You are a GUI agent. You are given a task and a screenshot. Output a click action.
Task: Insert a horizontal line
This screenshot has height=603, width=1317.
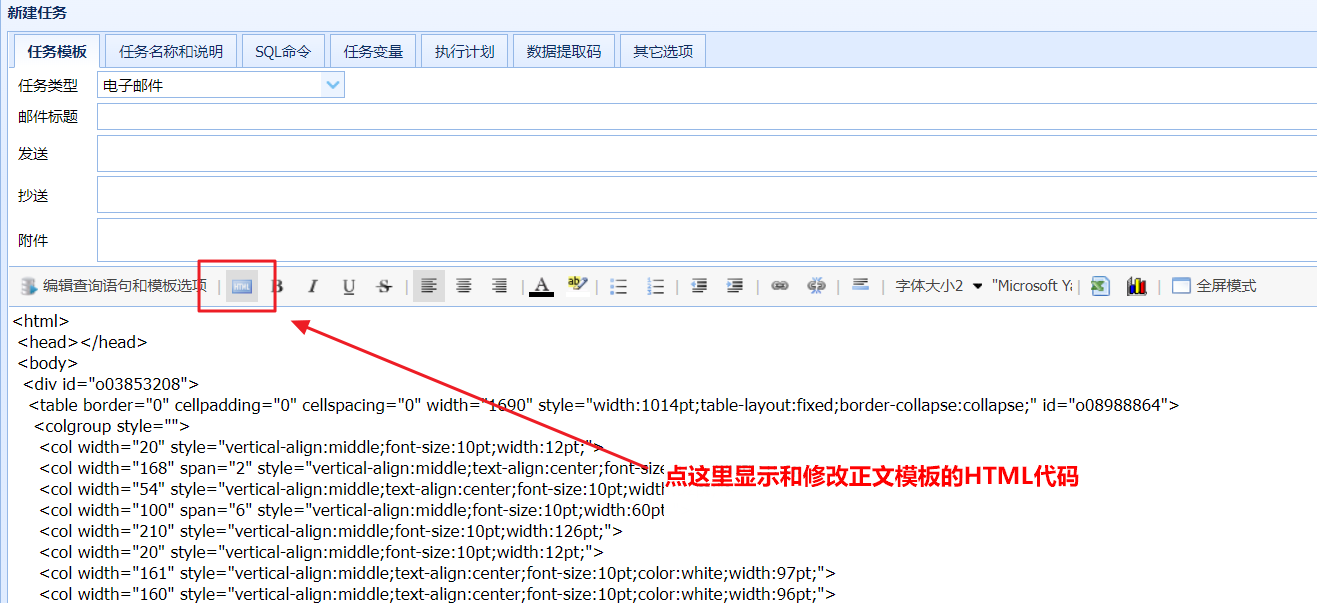point(860,286)
